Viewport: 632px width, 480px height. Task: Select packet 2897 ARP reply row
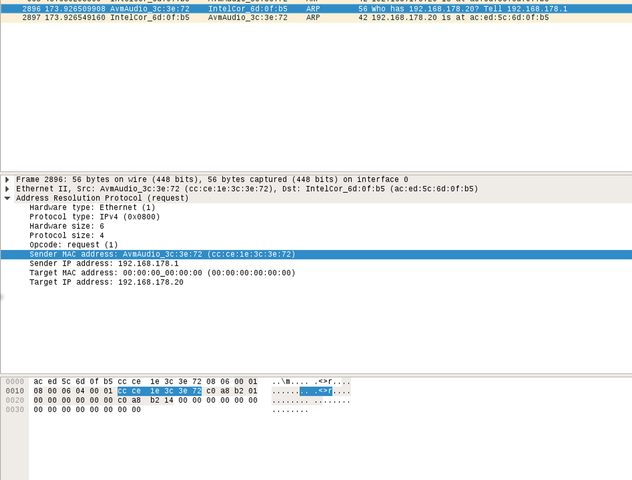coord(316,18)
